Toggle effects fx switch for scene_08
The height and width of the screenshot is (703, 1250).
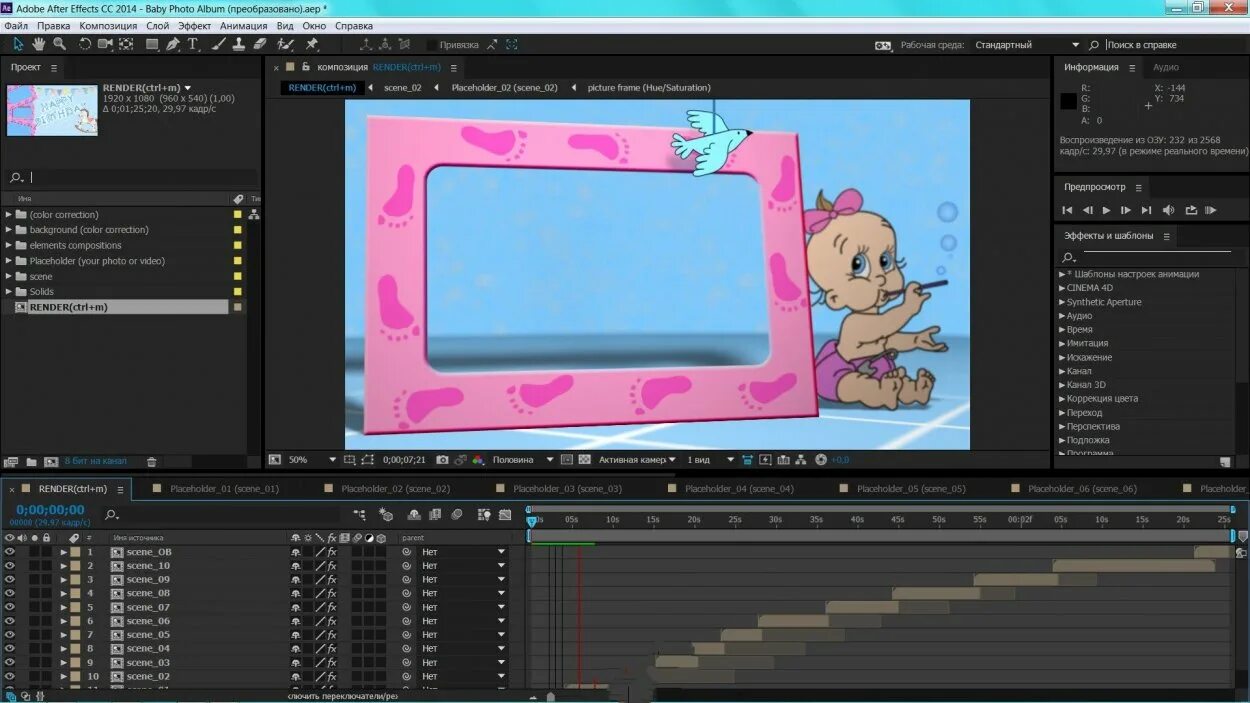click(332, 593)
